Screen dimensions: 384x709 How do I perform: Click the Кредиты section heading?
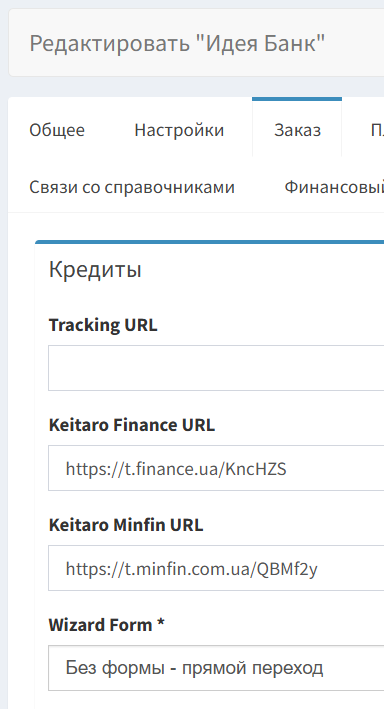coord(95,269)
